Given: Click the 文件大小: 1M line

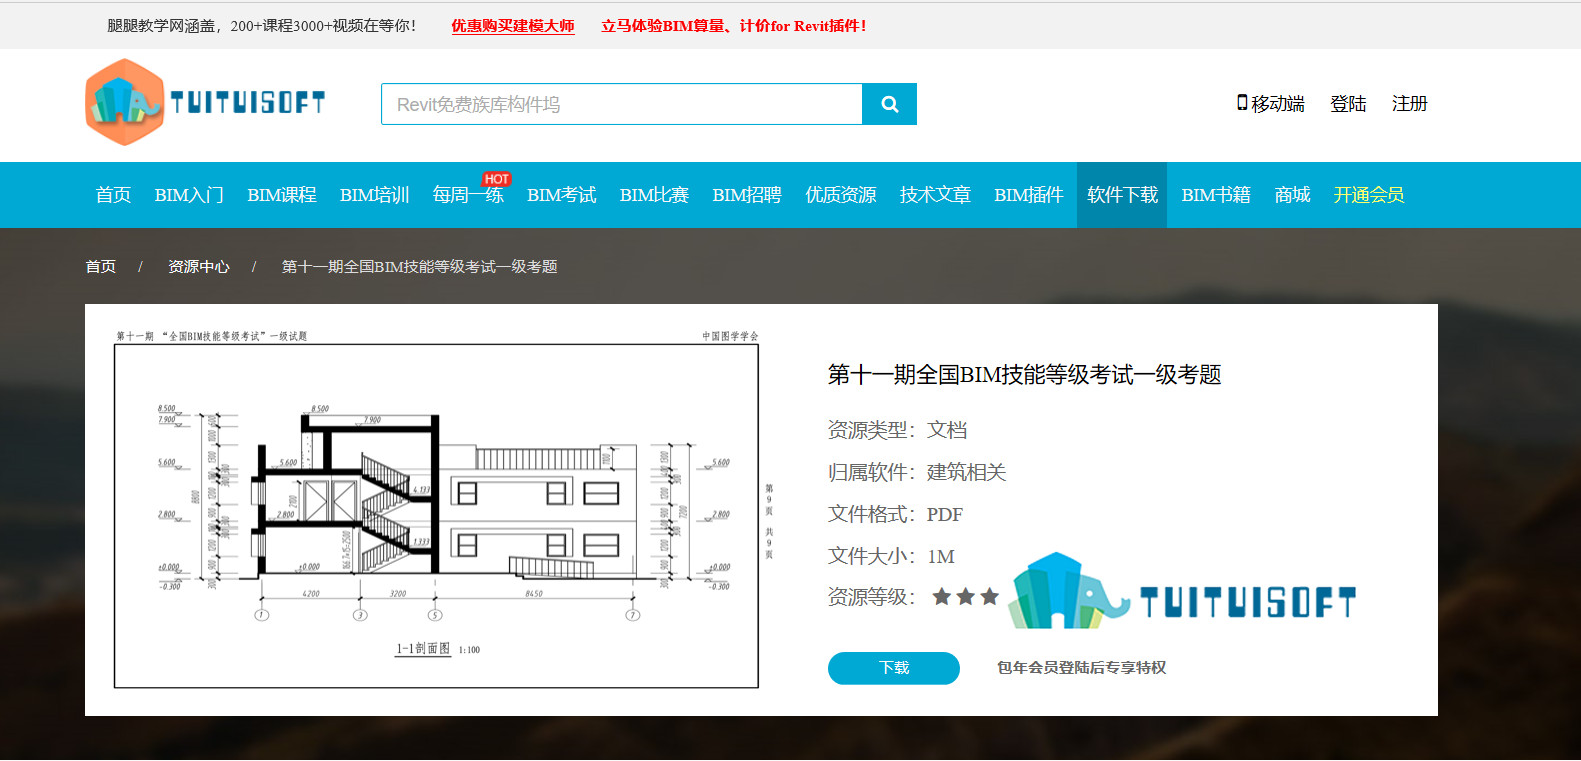Looking at the screenshot, I should tap(891, 556).
